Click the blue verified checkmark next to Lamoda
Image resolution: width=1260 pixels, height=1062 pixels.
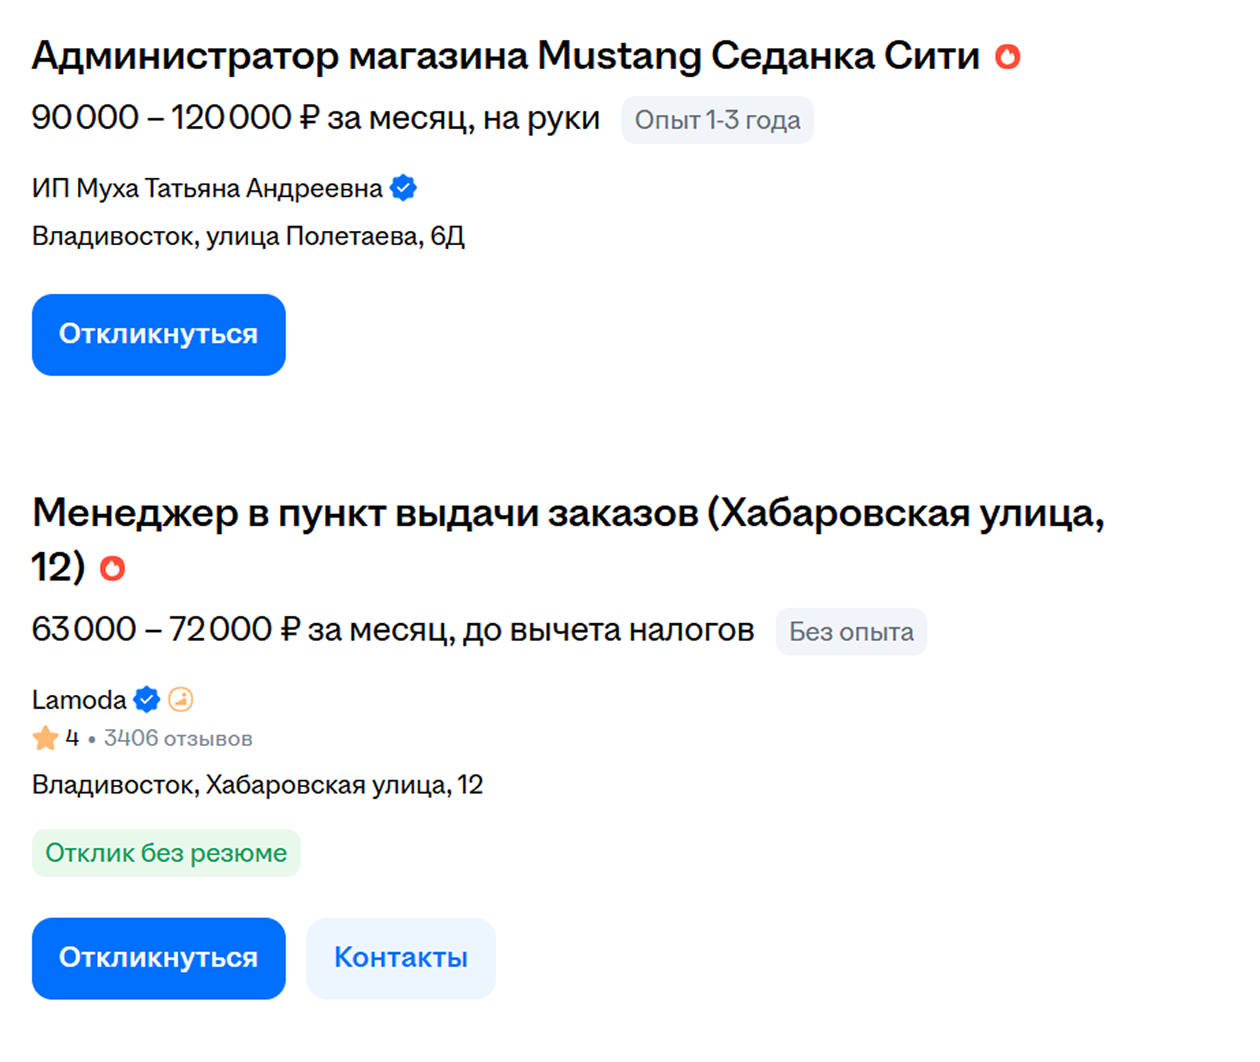(147, 700)
